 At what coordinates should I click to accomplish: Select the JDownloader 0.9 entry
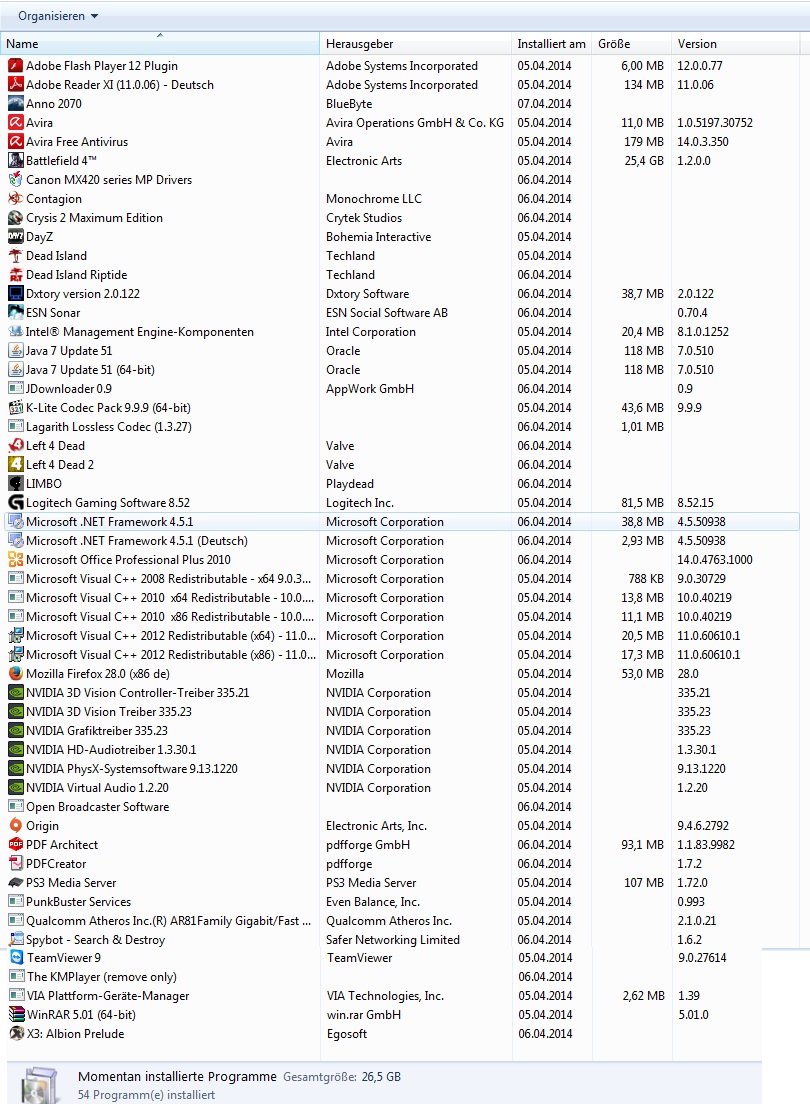point(403,389)
